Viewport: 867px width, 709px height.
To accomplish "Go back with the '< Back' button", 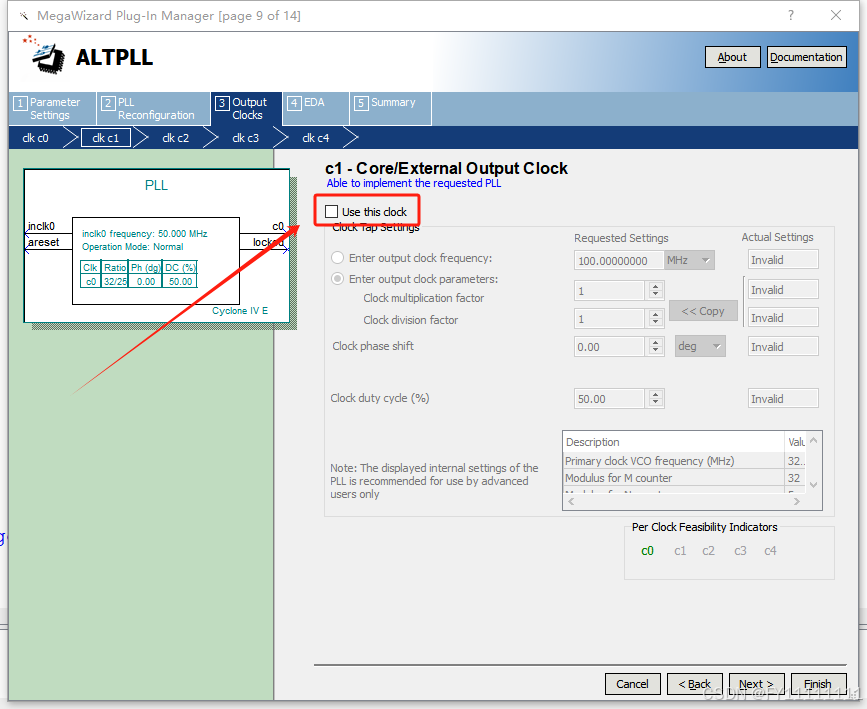I will point(694,684).
